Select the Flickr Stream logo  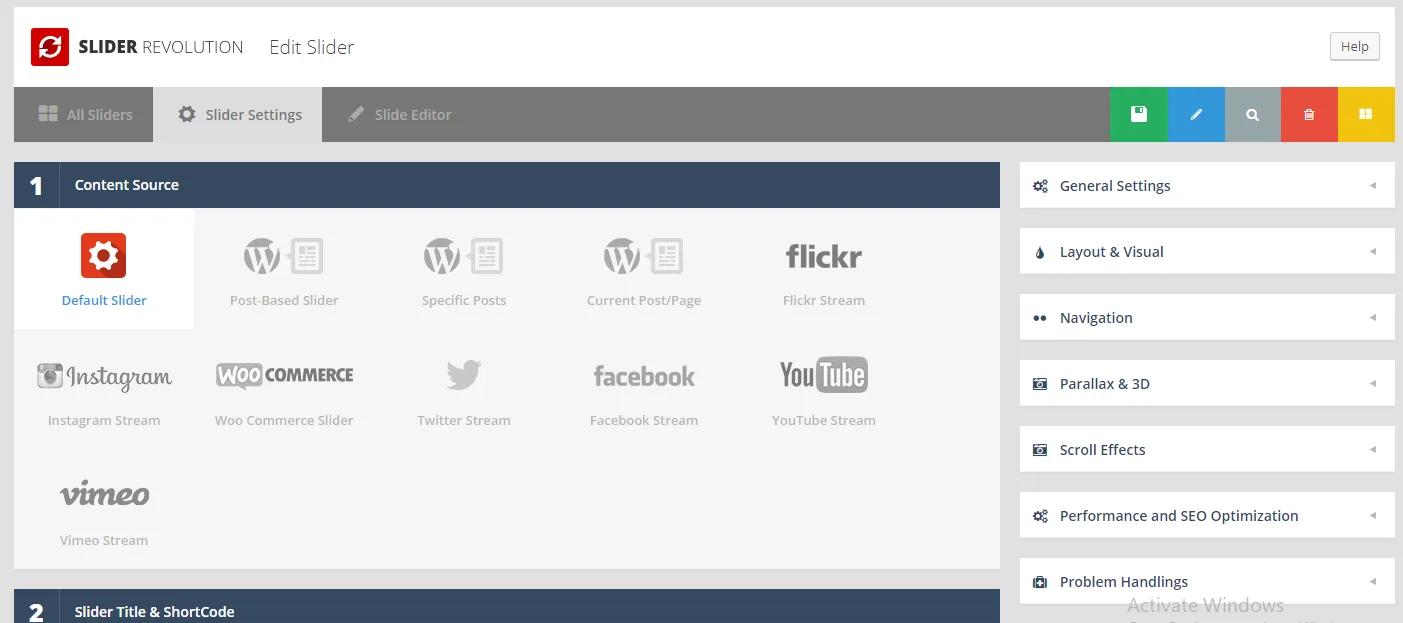[824, 256]
